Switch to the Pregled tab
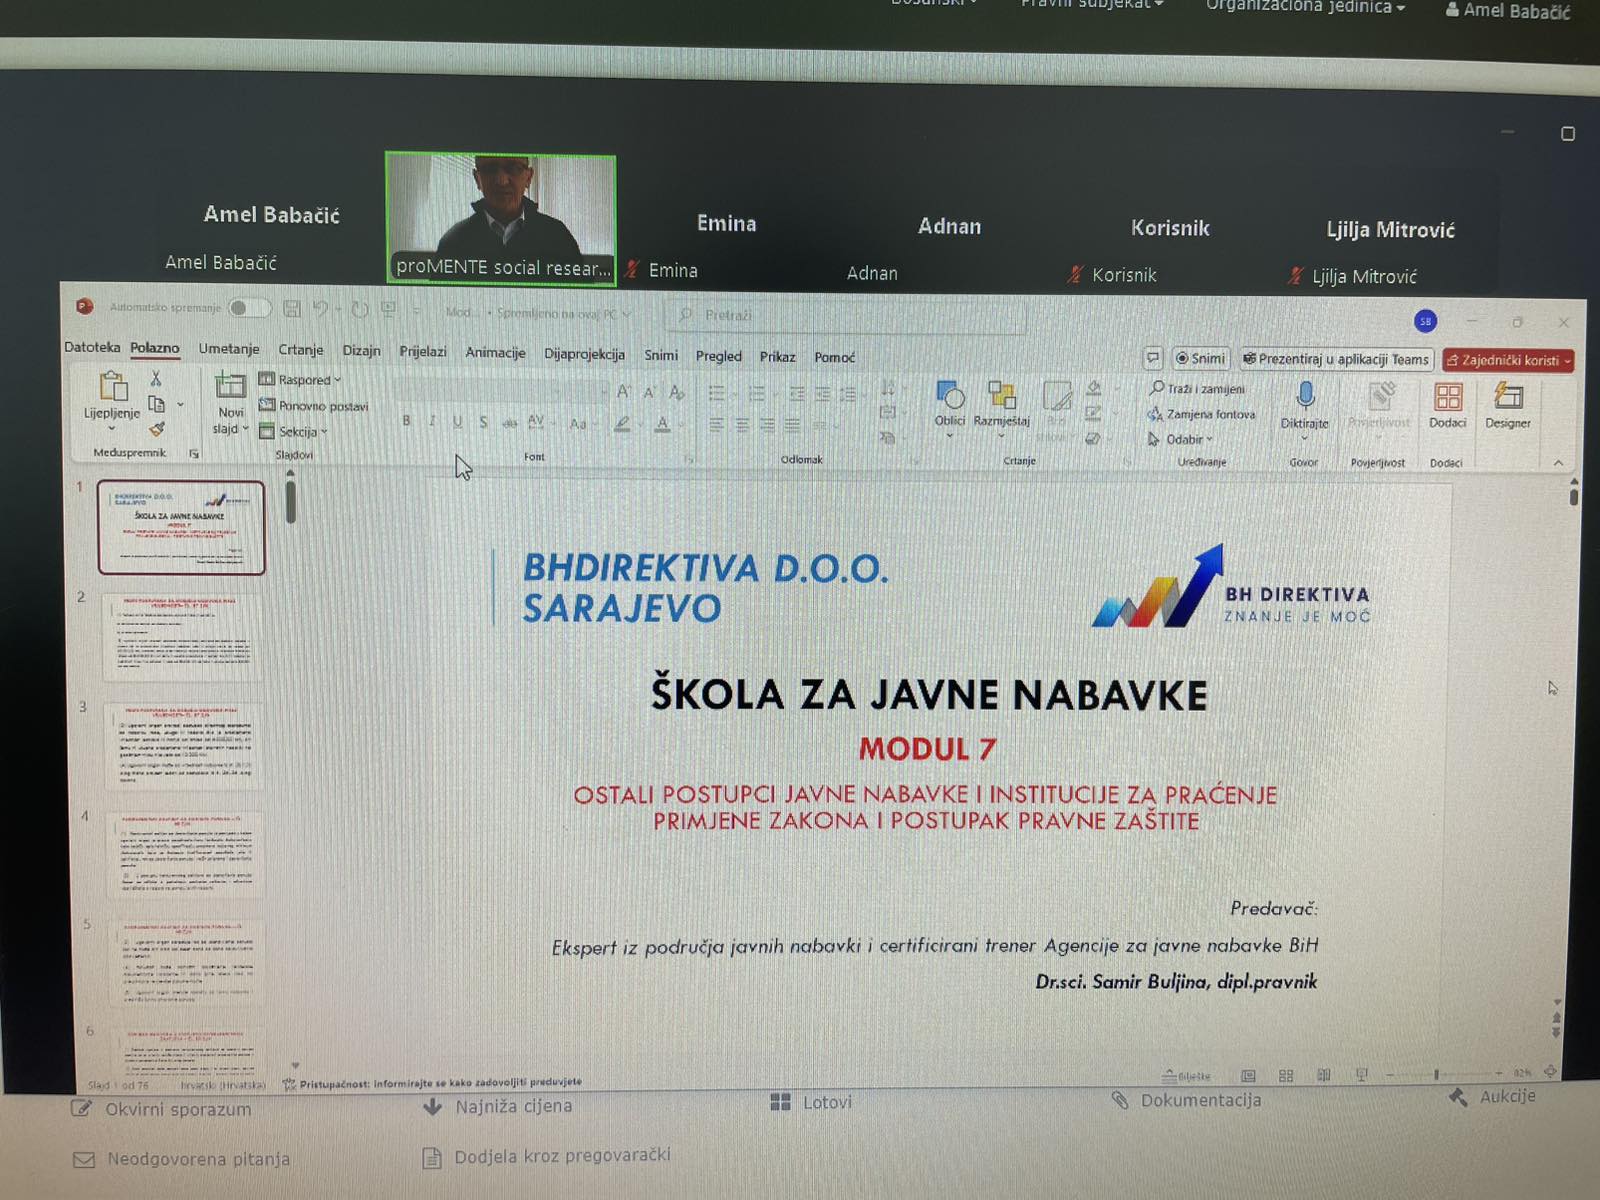 (719, 356)
